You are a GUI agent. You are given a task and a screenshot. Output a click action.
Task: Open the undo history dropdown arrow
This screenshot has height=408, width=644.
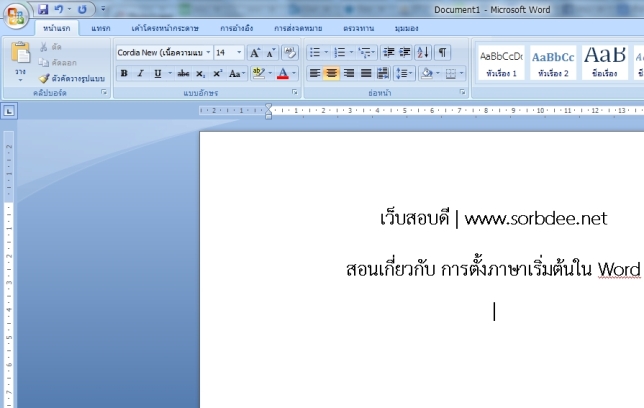[x=69, y=9]
